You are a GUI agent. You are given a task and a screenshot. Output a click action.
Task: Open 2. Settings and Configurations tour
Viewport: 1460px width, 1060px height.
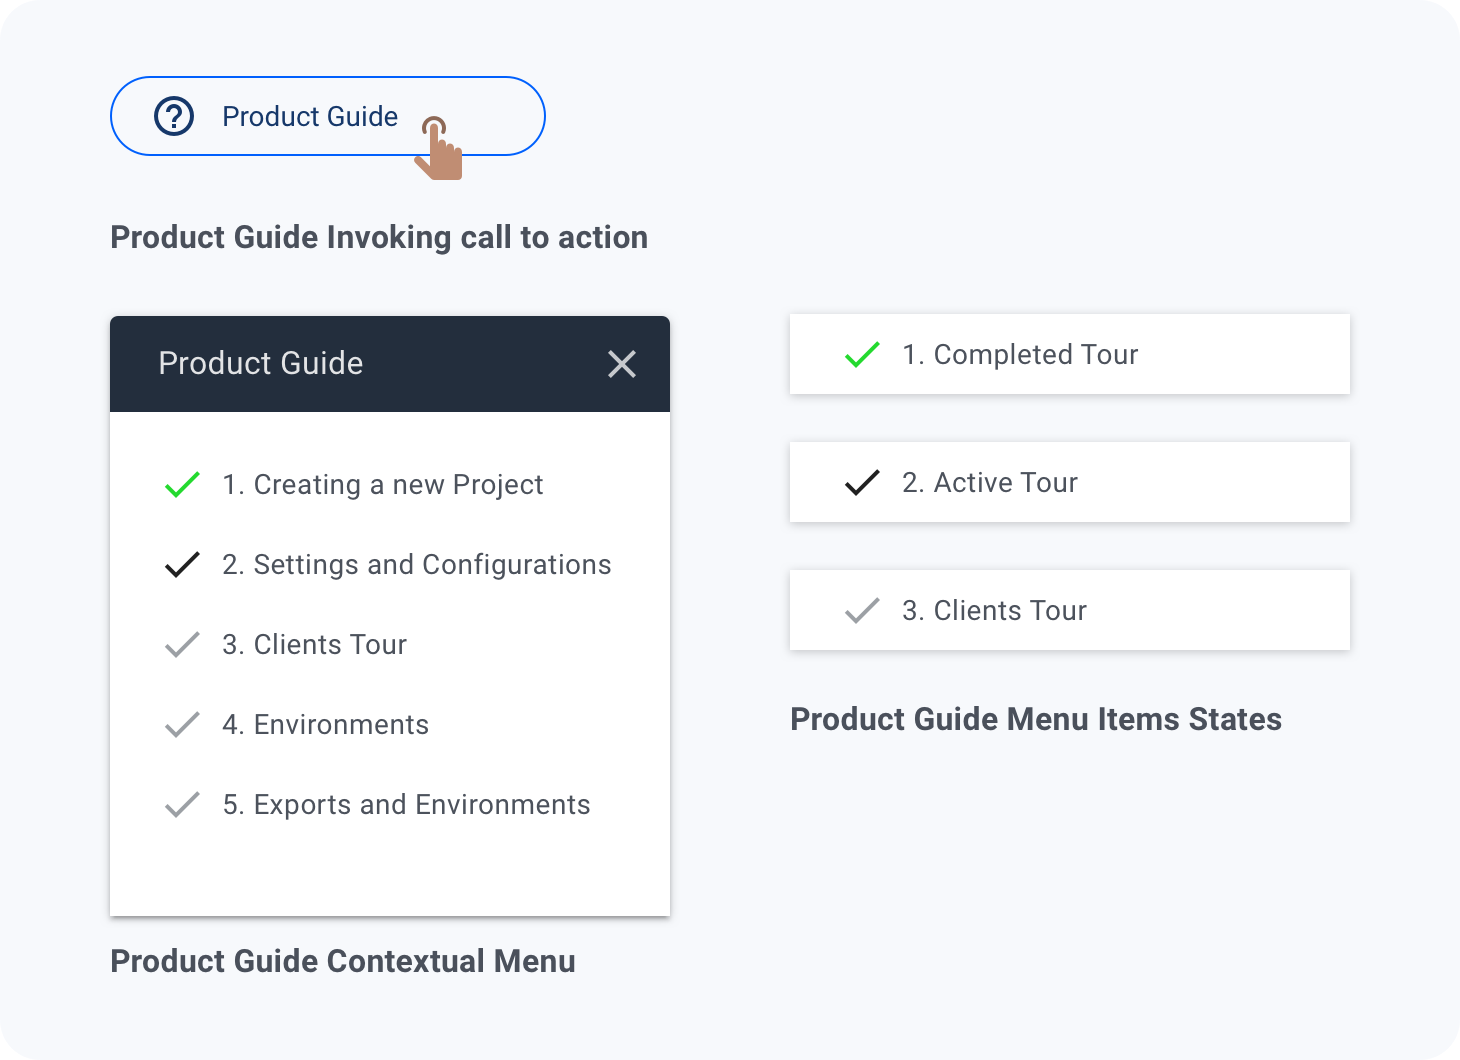point(417,565)
